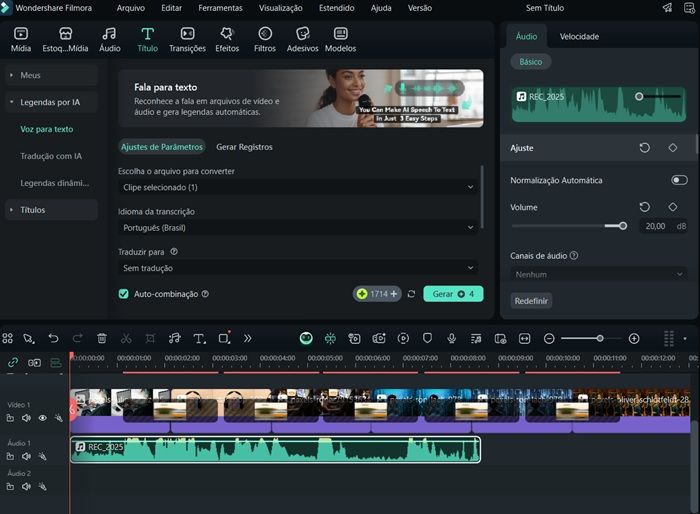700x514 pixels.
Task: Switch to the Gerar Registros tab
Action: tap(244, 147)
